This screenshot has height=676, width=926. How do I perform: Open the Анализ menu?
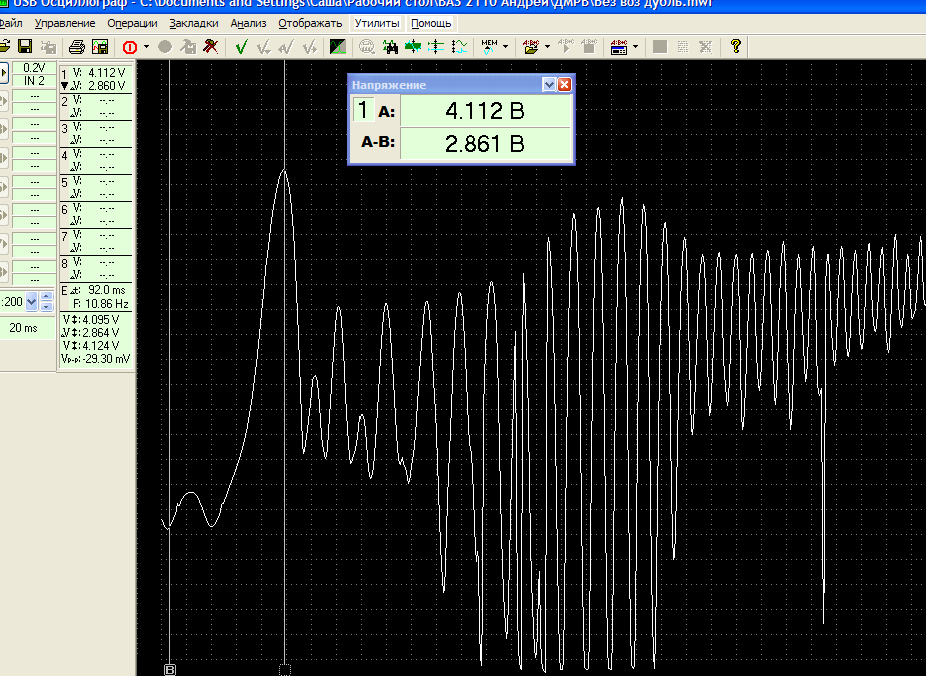point(248,24)
